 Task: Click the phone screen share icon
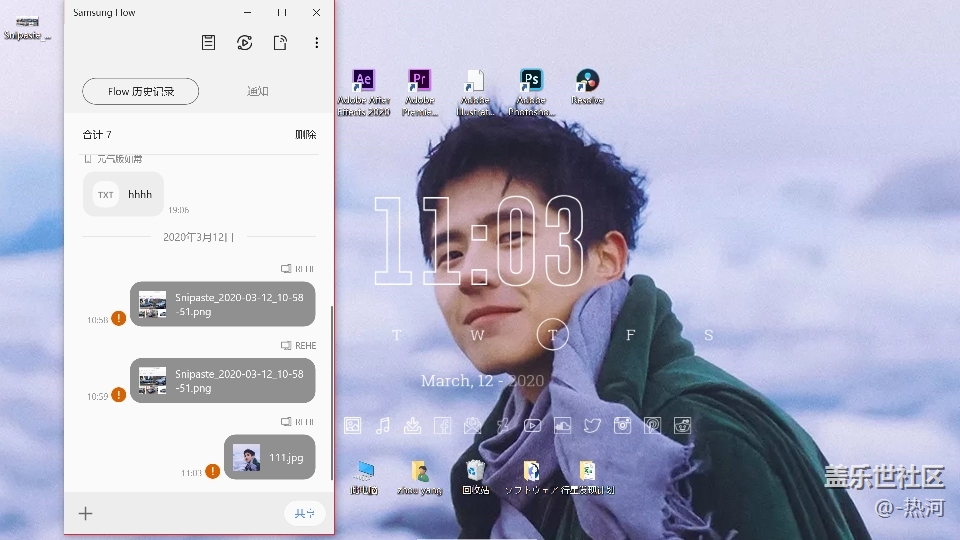[280, 43]
